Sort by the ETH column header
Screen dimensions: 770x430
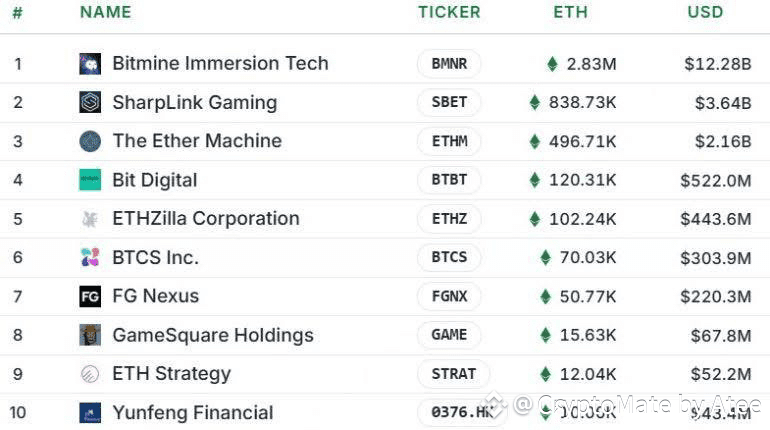(571, 12)
